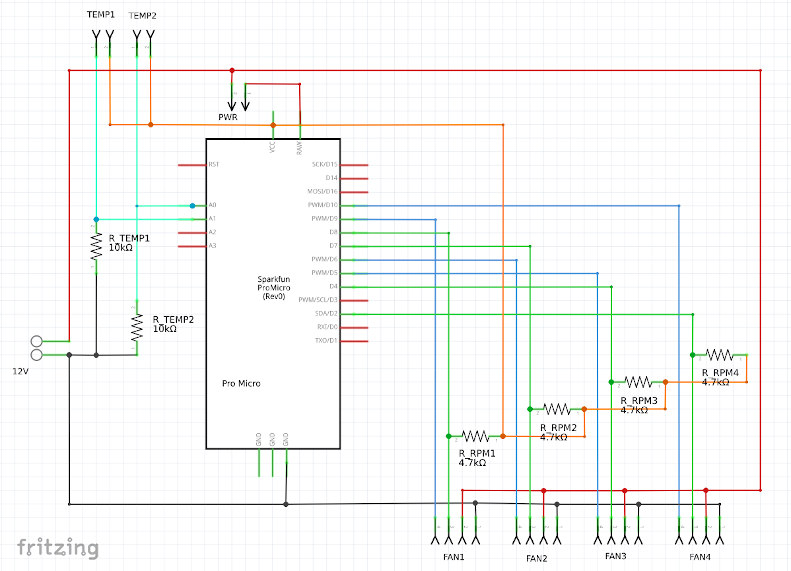Image resolution: width=791 pixels, height=571 pixels.
Task: Click the 10kΩ value under R_TEMP2
Action: pos(164,329)
